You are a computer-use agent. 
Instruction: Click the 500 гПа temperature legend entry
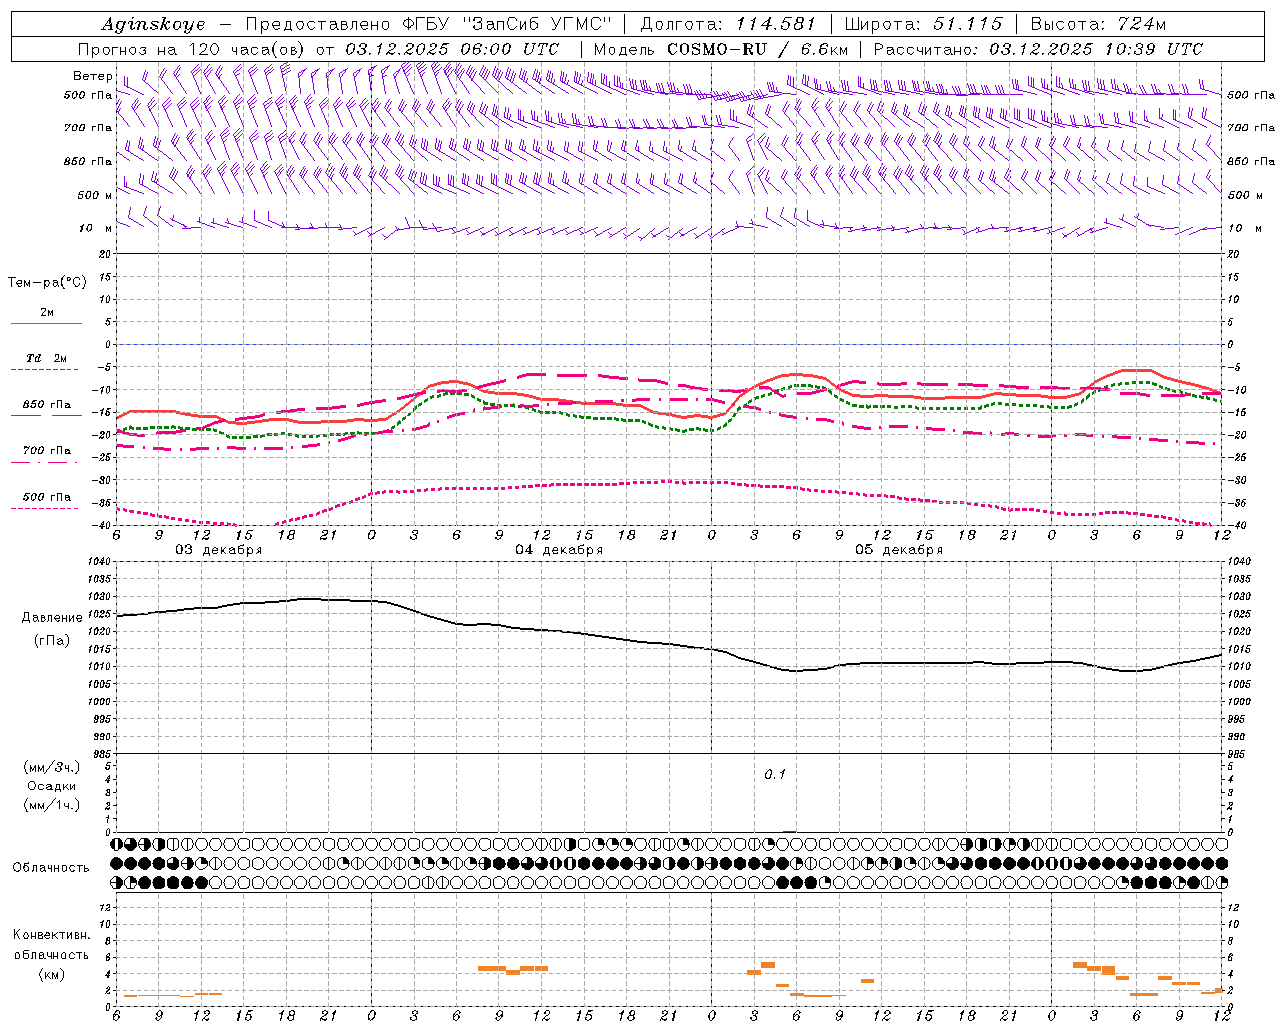pyautogui.click(x=46, y=497)
